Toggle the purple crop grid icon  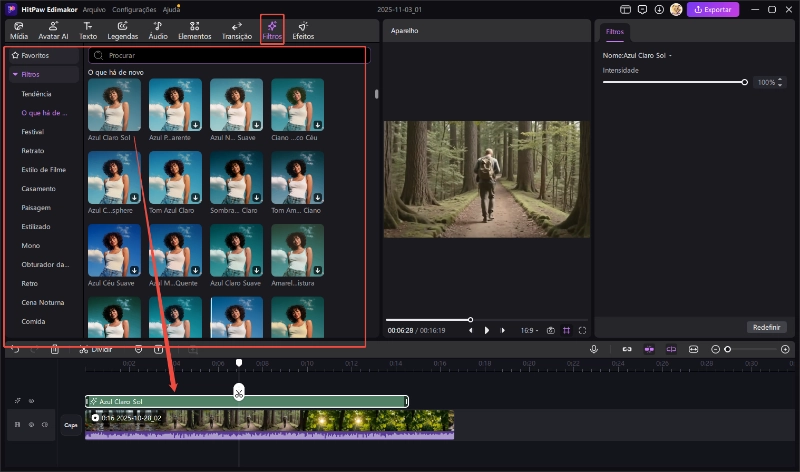point(566,330)
